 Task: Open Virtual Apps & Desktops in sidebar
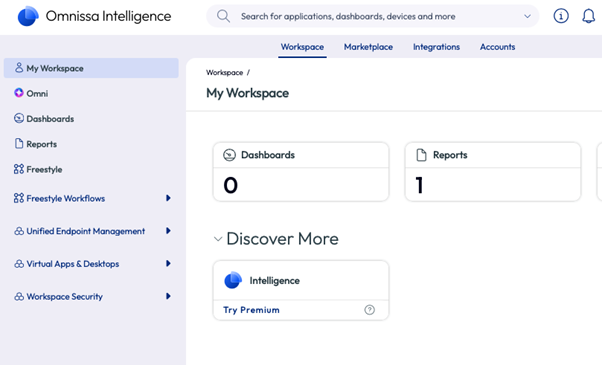73,264
